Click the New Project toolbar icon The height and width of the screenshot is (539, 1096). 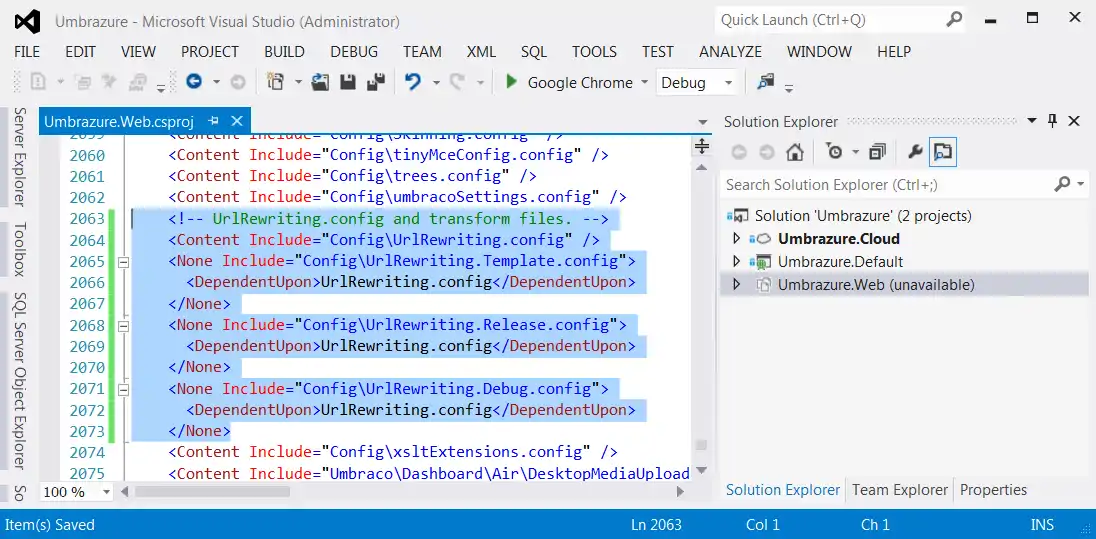(x=275, y=82)
